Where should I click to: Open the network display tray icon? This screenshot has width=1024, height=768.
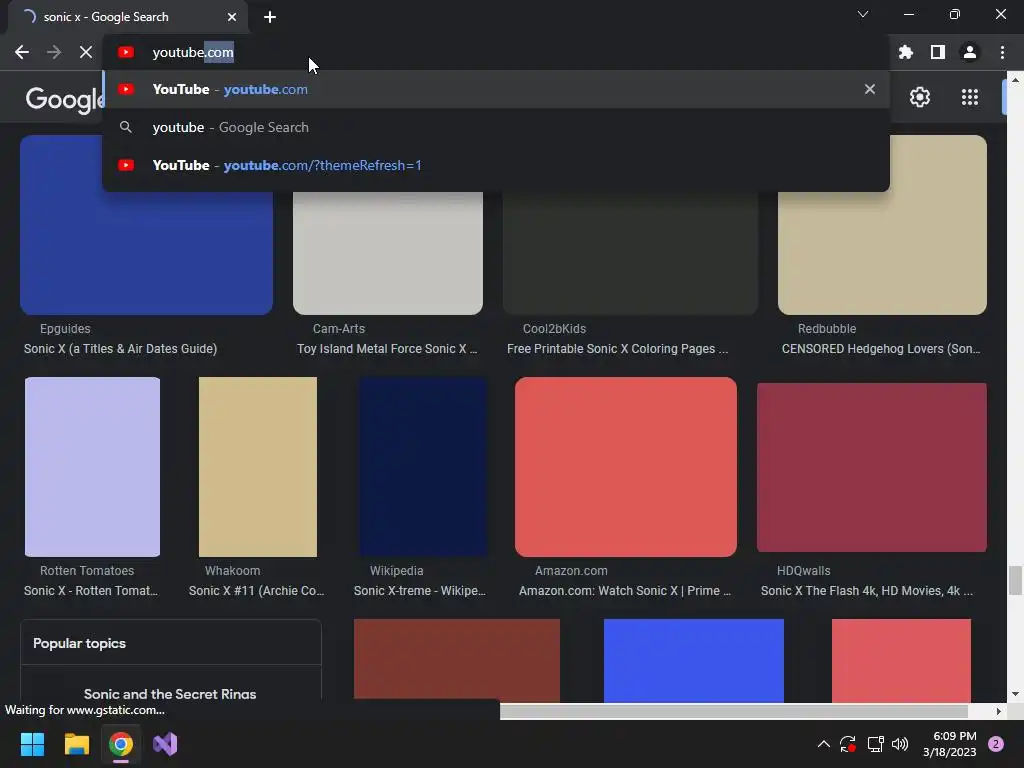[x=875, y=744]
